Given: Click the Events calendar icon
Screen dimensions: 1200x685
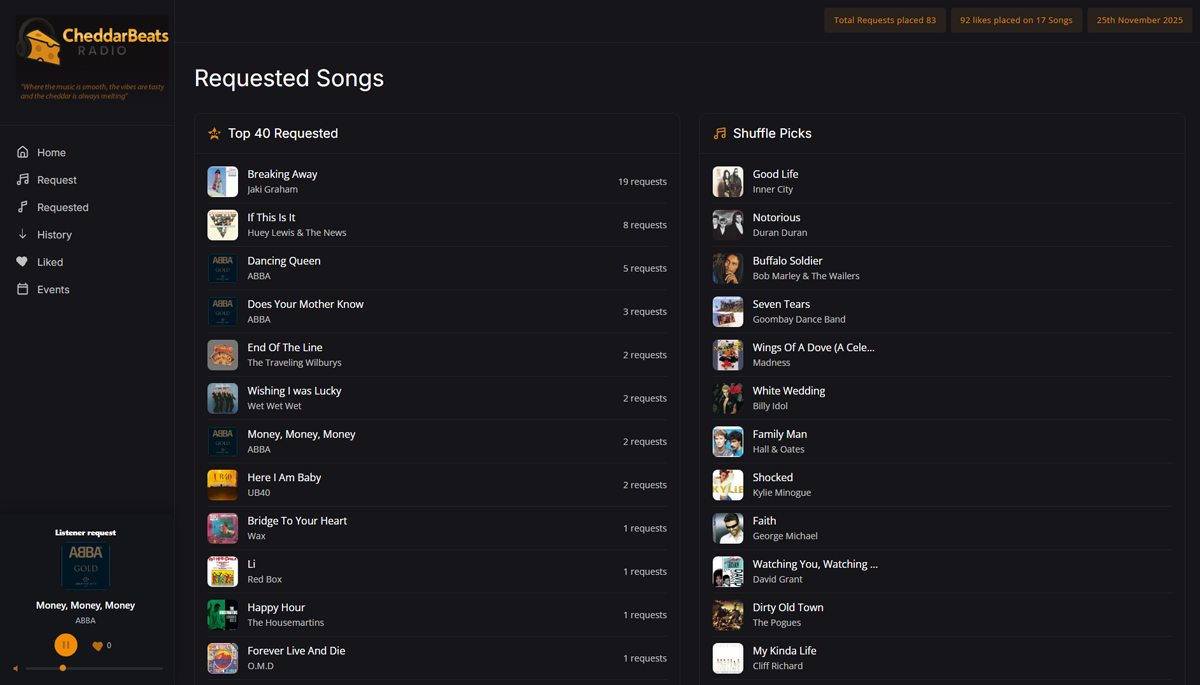Looking at the screenshot, I should tap(23, 290).
